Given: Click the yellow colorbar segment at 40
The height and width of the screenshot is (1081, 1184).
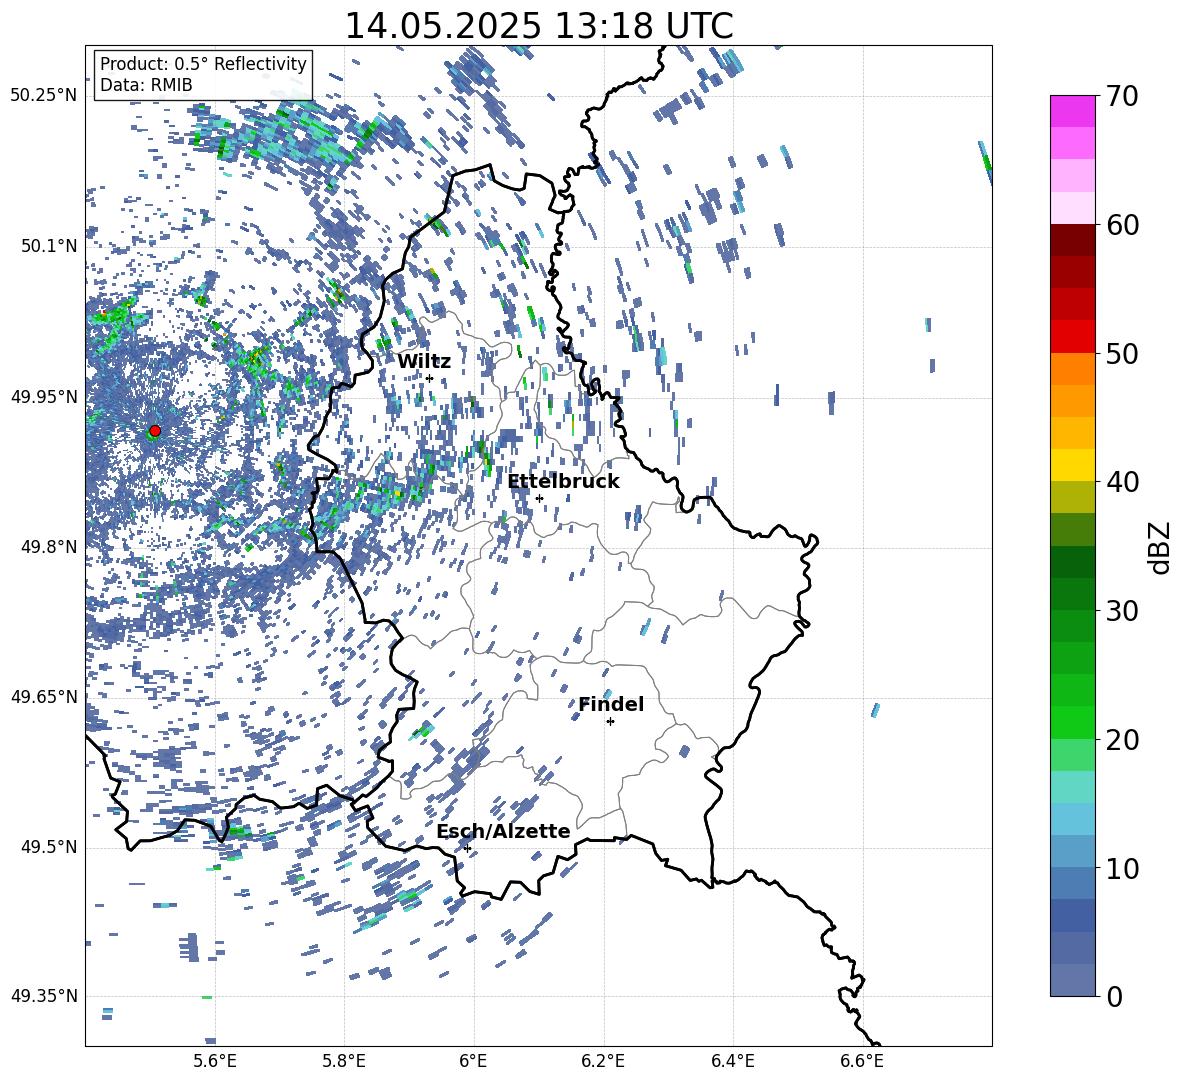Looking at the screenshot, I should pos(1072,465).
